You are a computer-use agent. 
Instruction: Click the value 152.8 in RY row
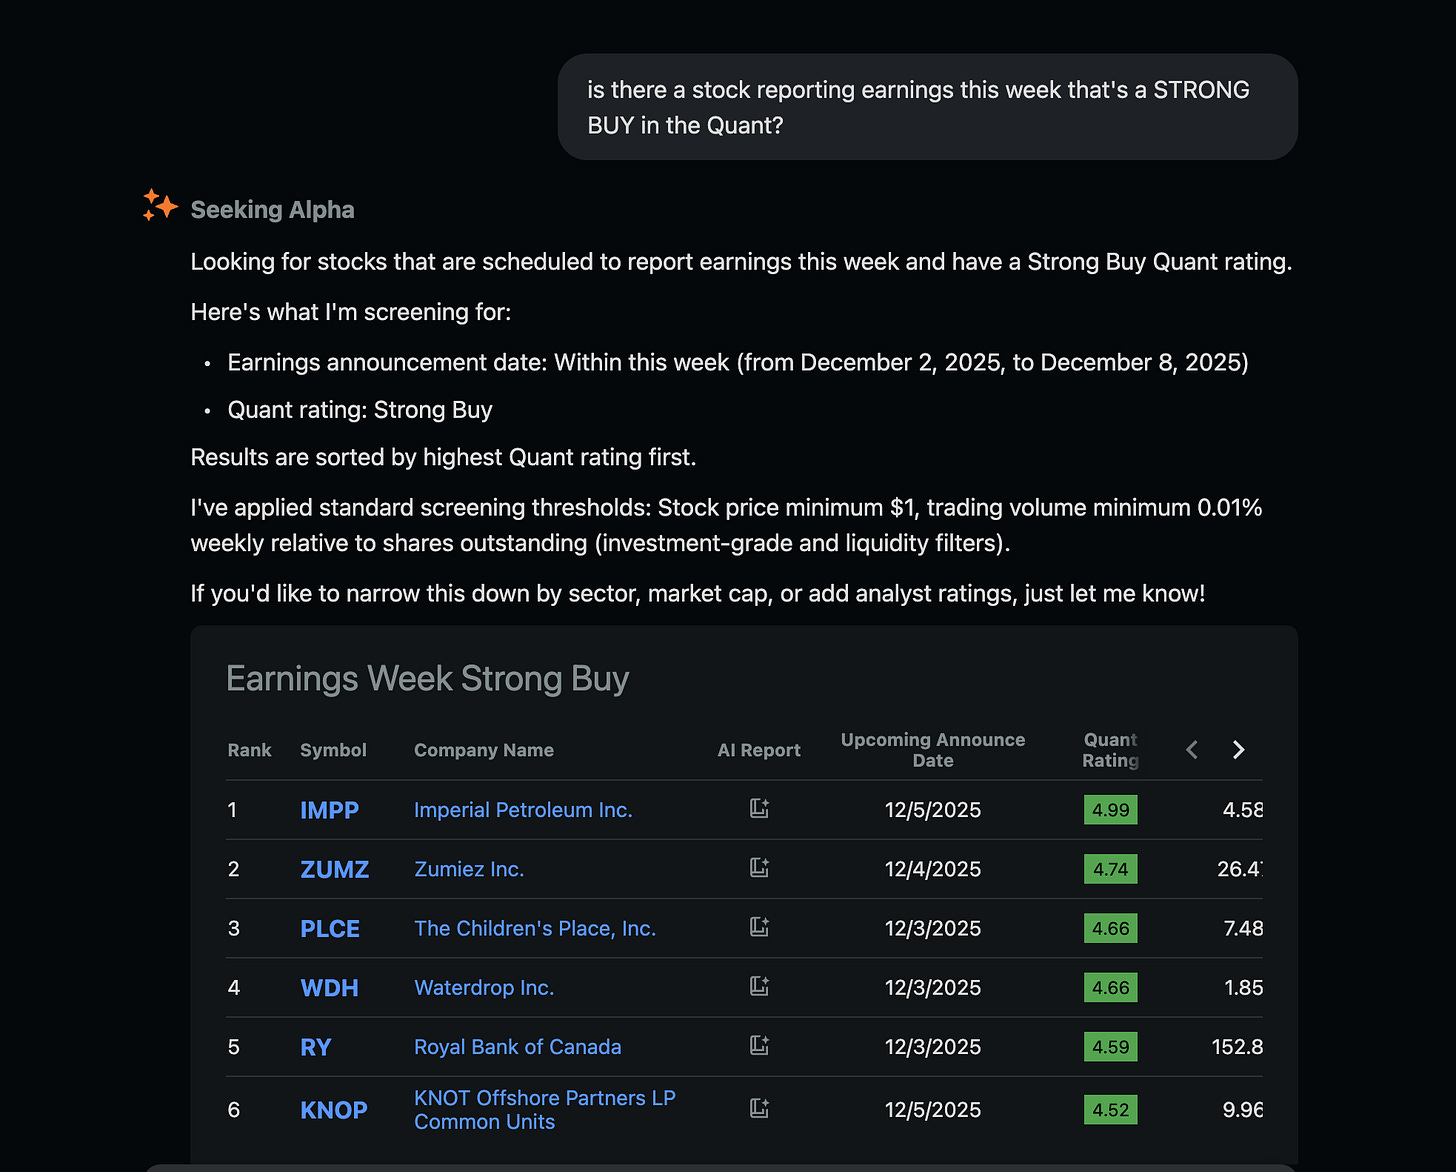coord(1237,1047)
